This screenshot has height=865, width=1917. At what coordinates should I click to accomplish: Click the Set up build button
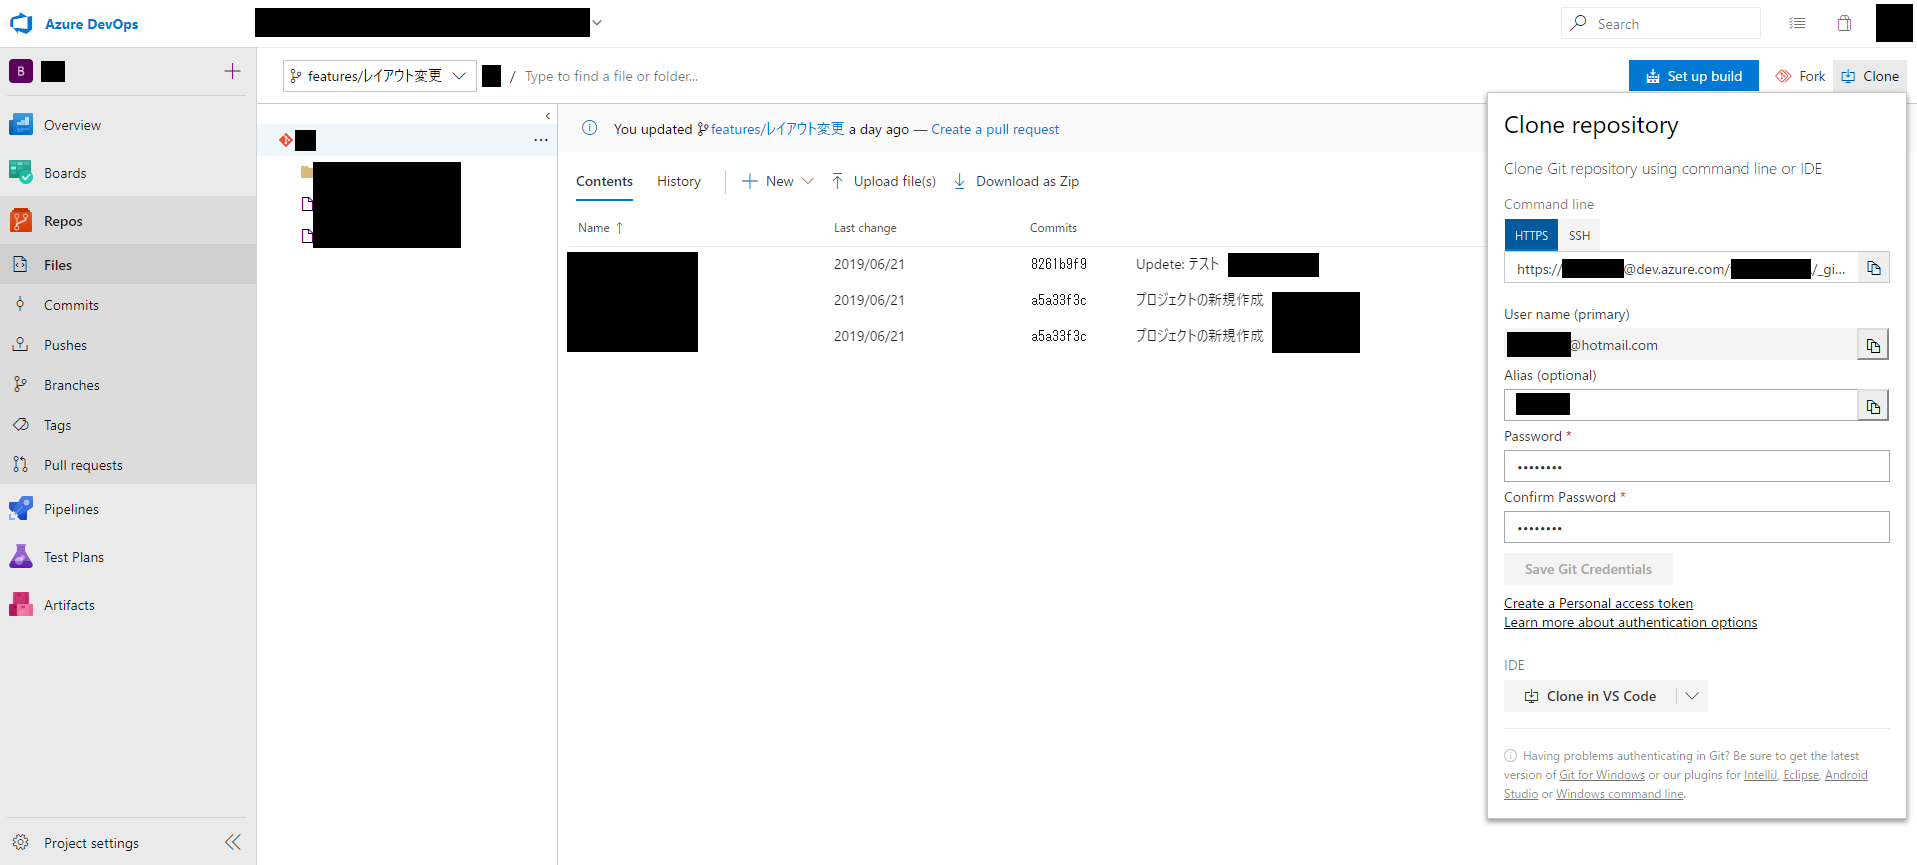pos(1694,76)
